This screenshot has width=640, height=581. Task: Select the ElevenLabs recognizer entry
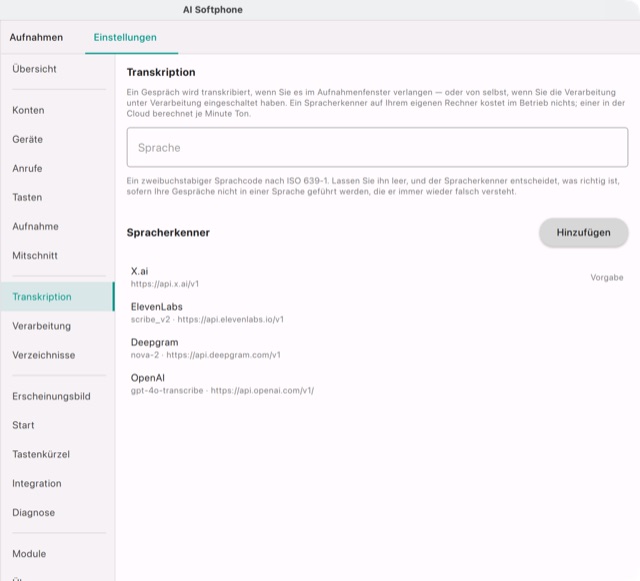point(377,313)
